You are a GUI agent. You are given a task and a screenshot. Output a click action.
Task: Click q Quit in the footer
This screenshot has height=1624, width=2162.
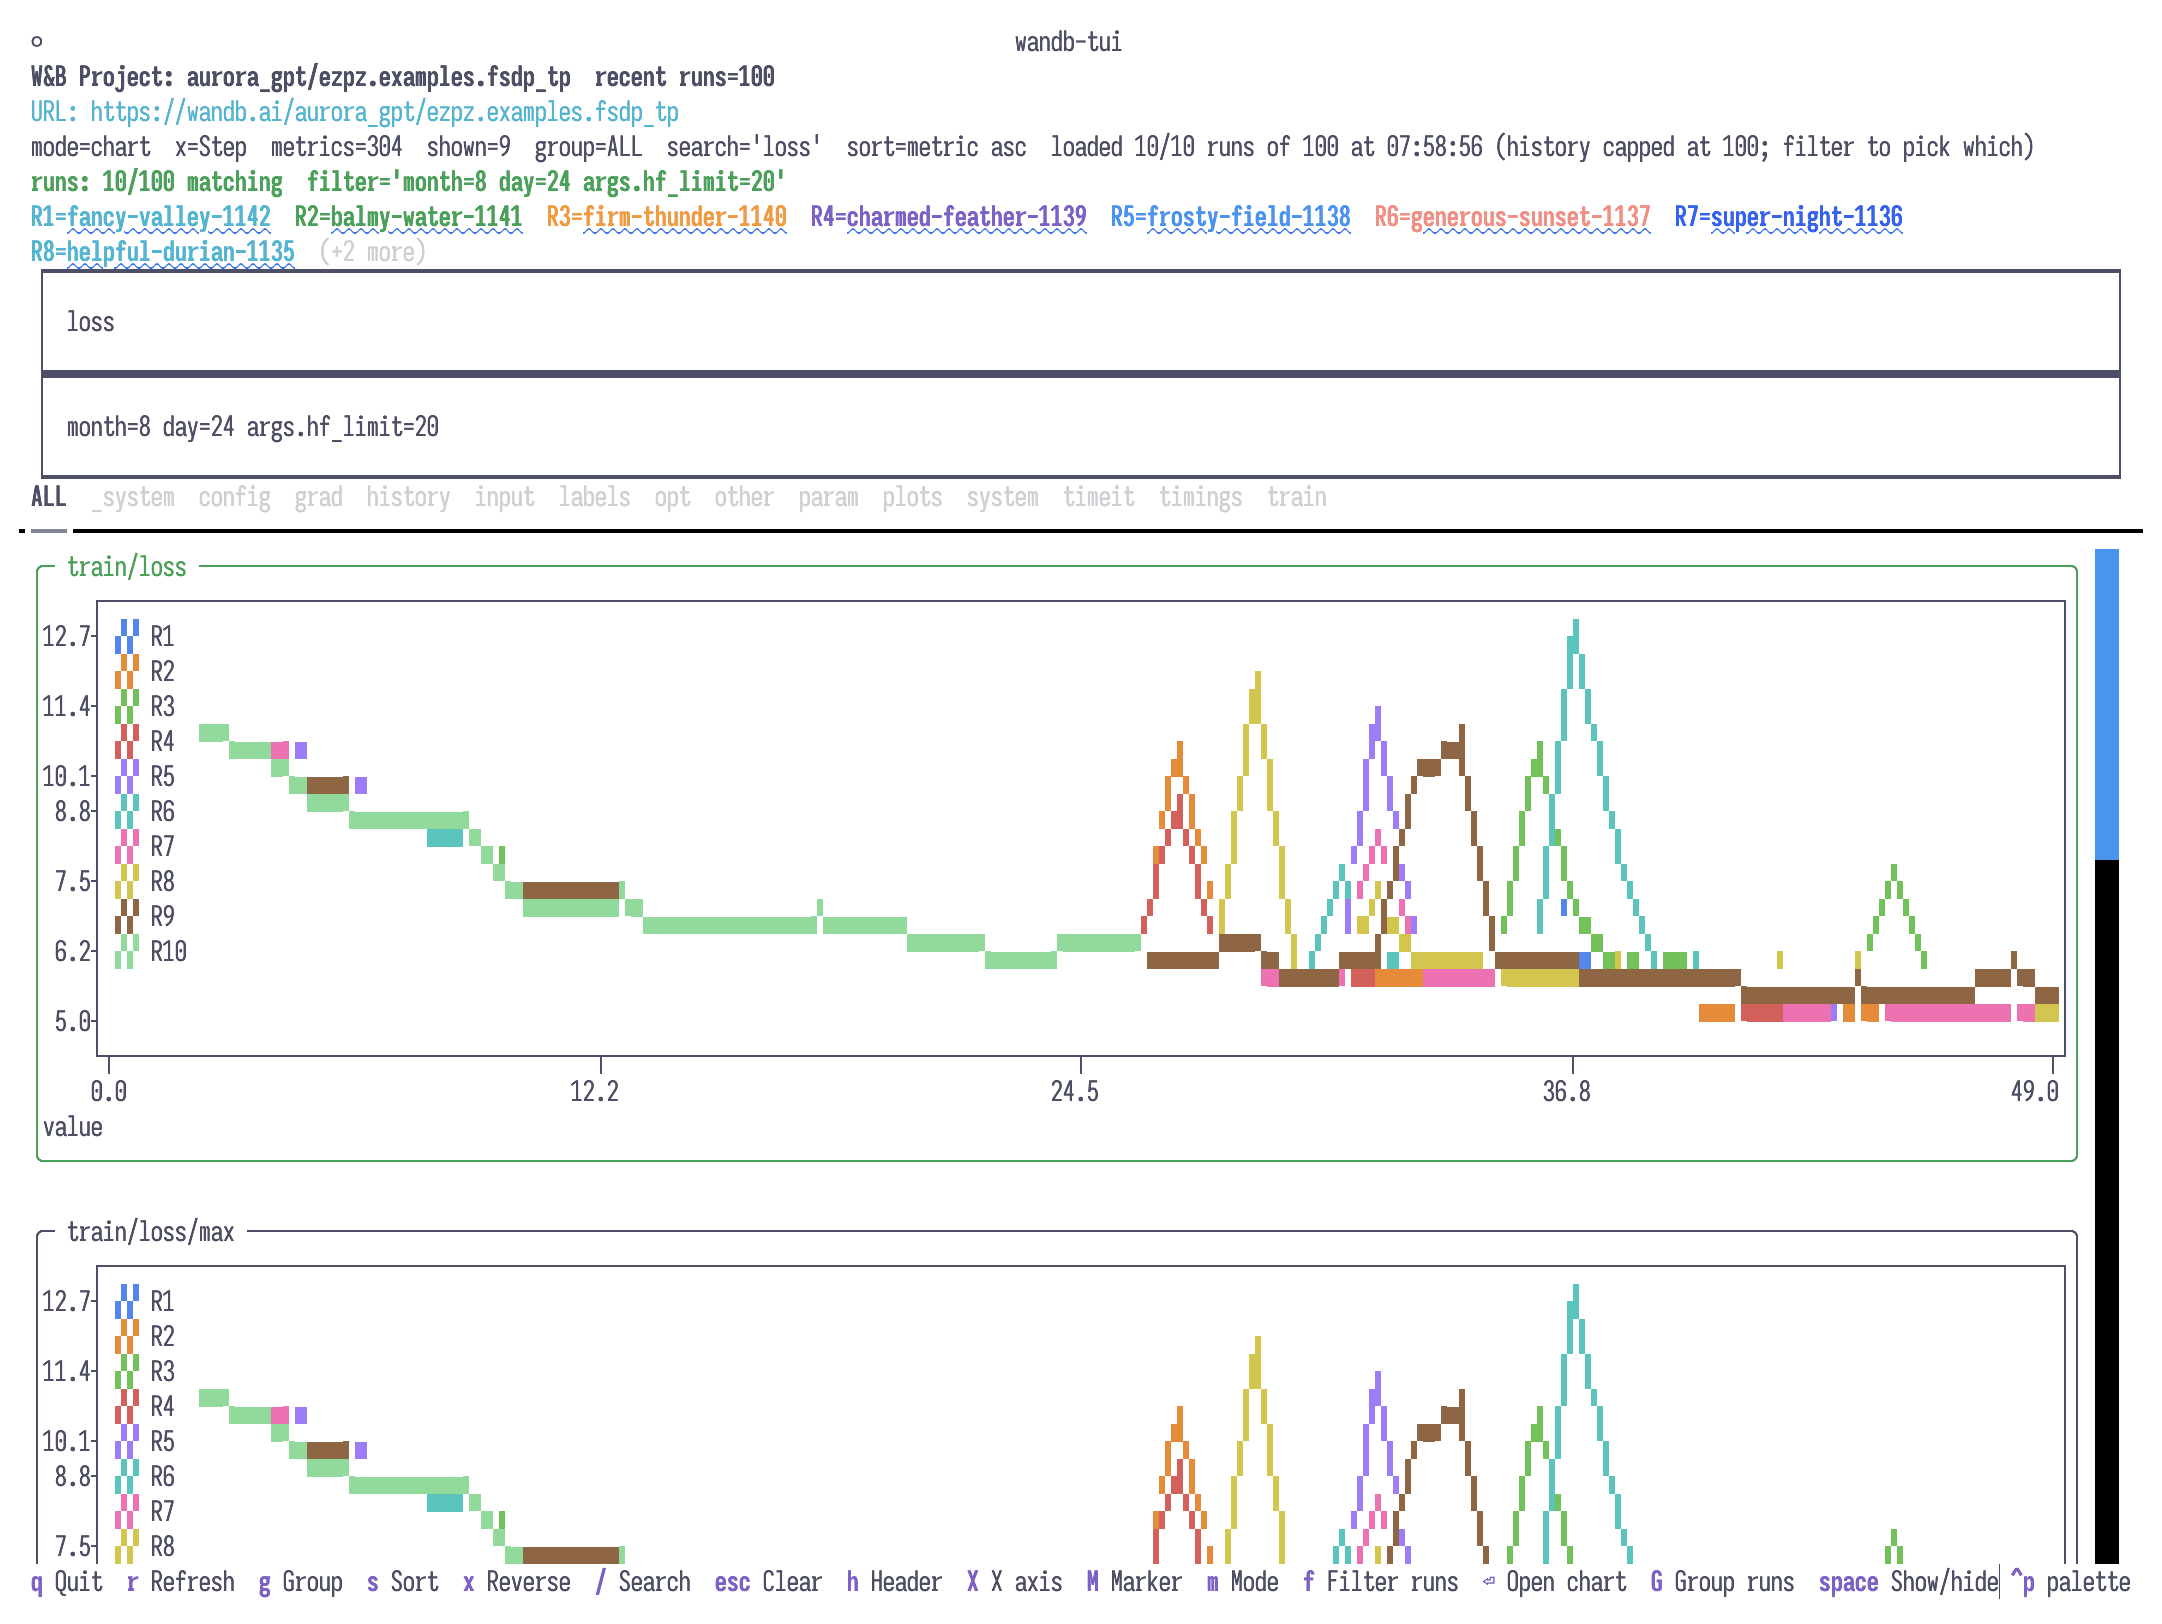(x=67, y=1582)
